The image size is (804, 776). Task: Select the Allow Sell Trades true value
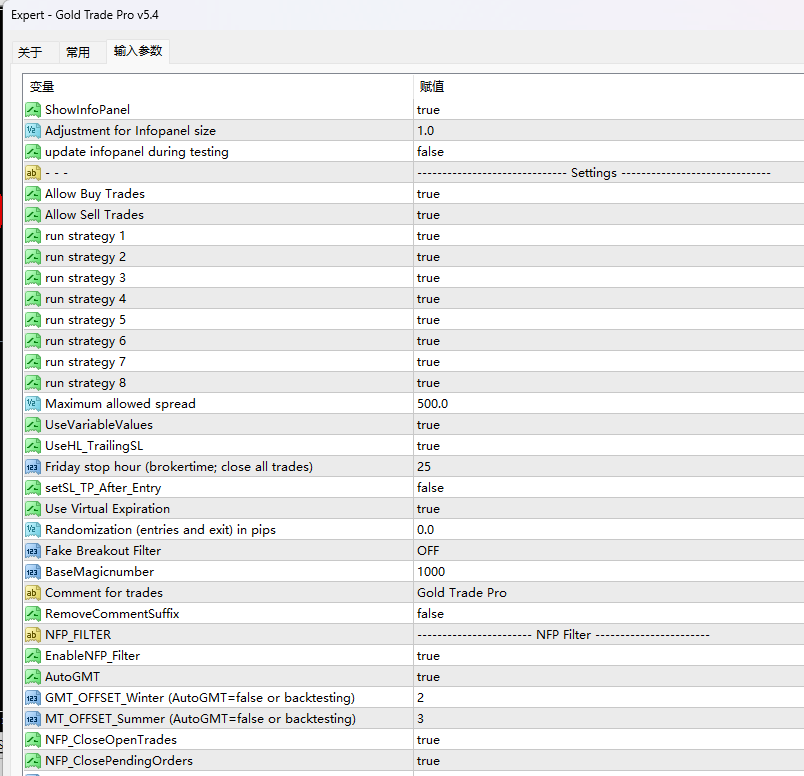pos(428,215)
